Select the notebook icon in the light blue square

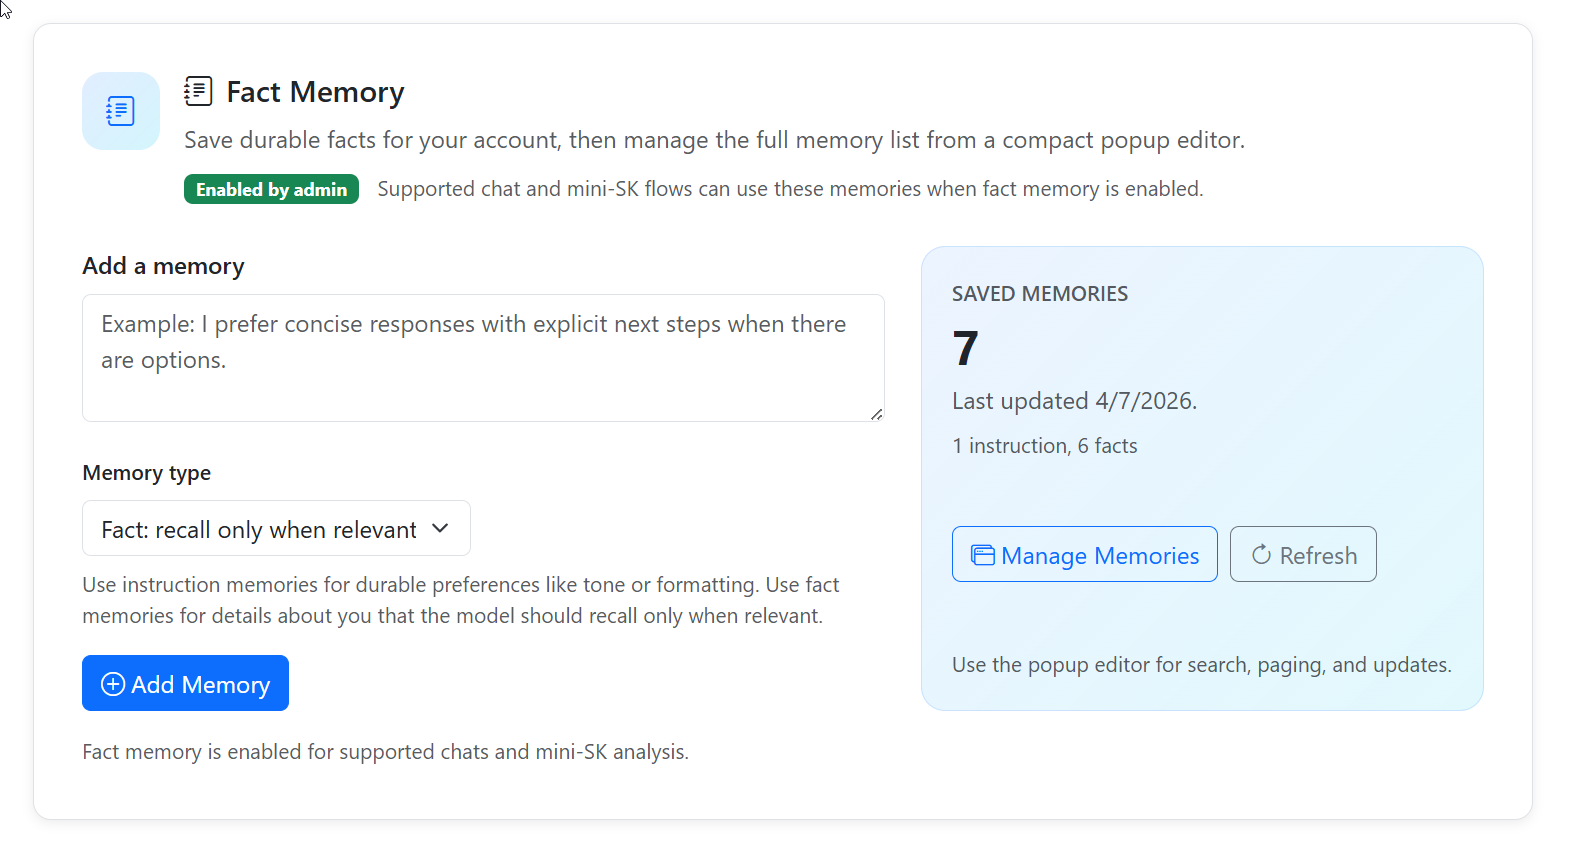(120, 111)
